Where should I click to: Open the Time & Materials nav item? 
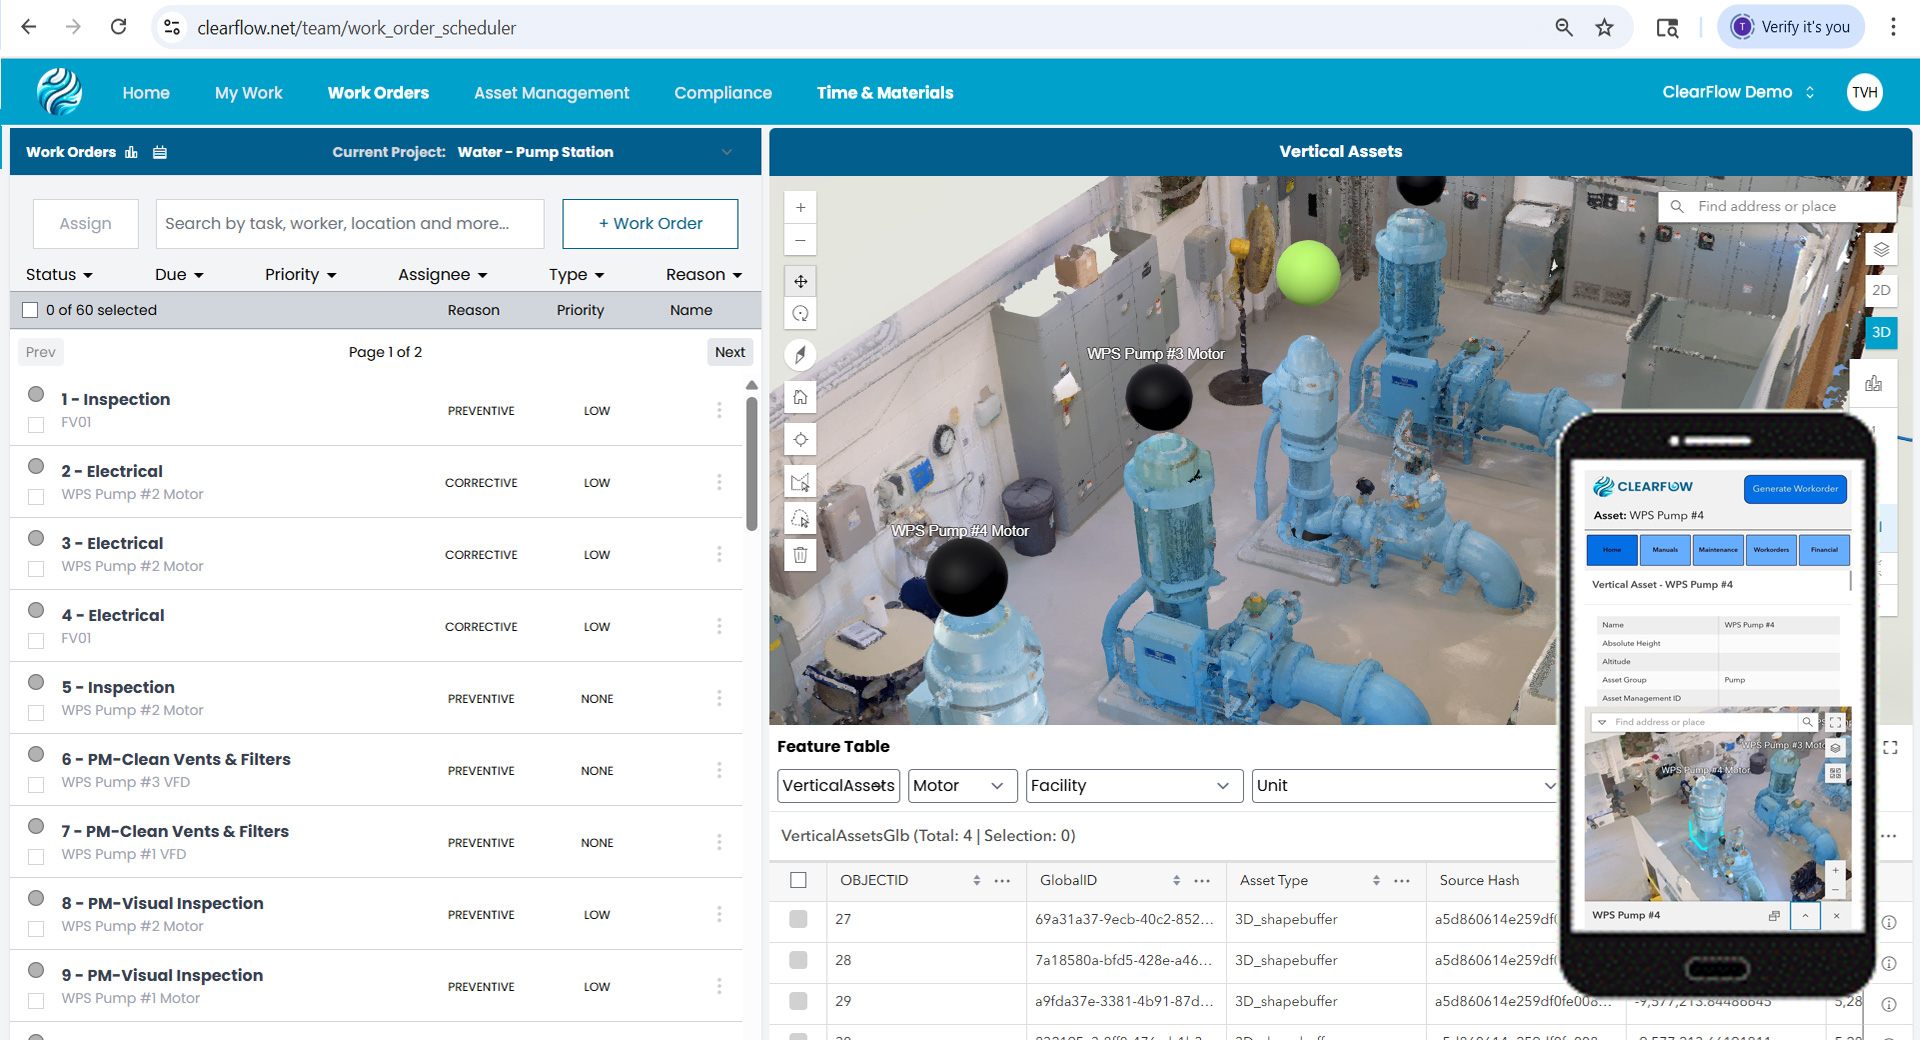(x=885, y=93)
